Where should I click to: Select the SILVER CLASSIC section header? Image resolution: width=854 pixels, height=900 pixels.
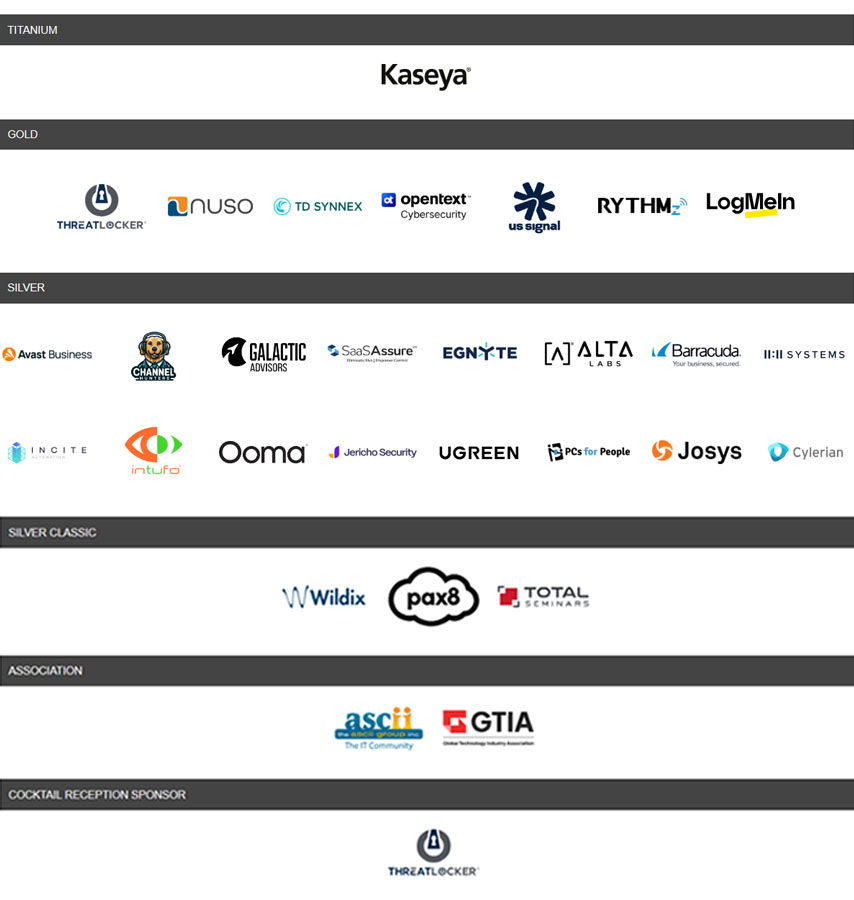427,533
